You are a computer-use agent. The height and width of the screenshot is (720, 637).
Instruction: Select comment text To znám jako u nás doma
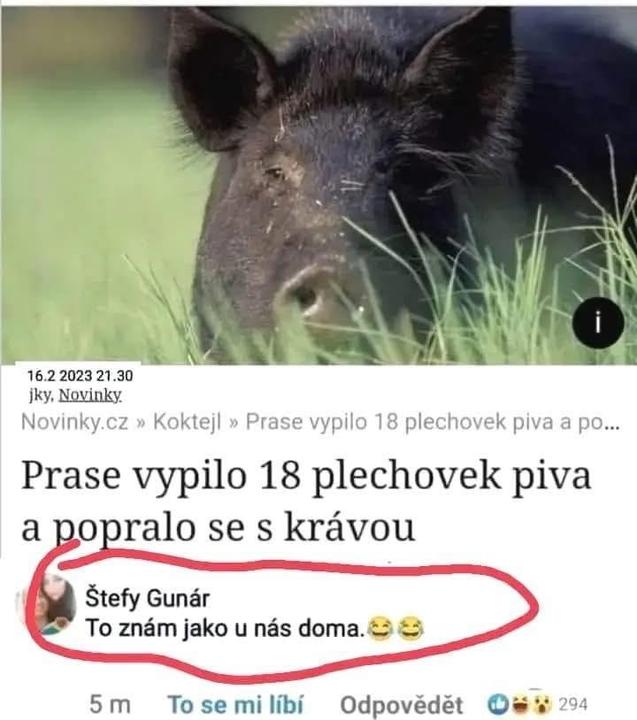(223, 629)
